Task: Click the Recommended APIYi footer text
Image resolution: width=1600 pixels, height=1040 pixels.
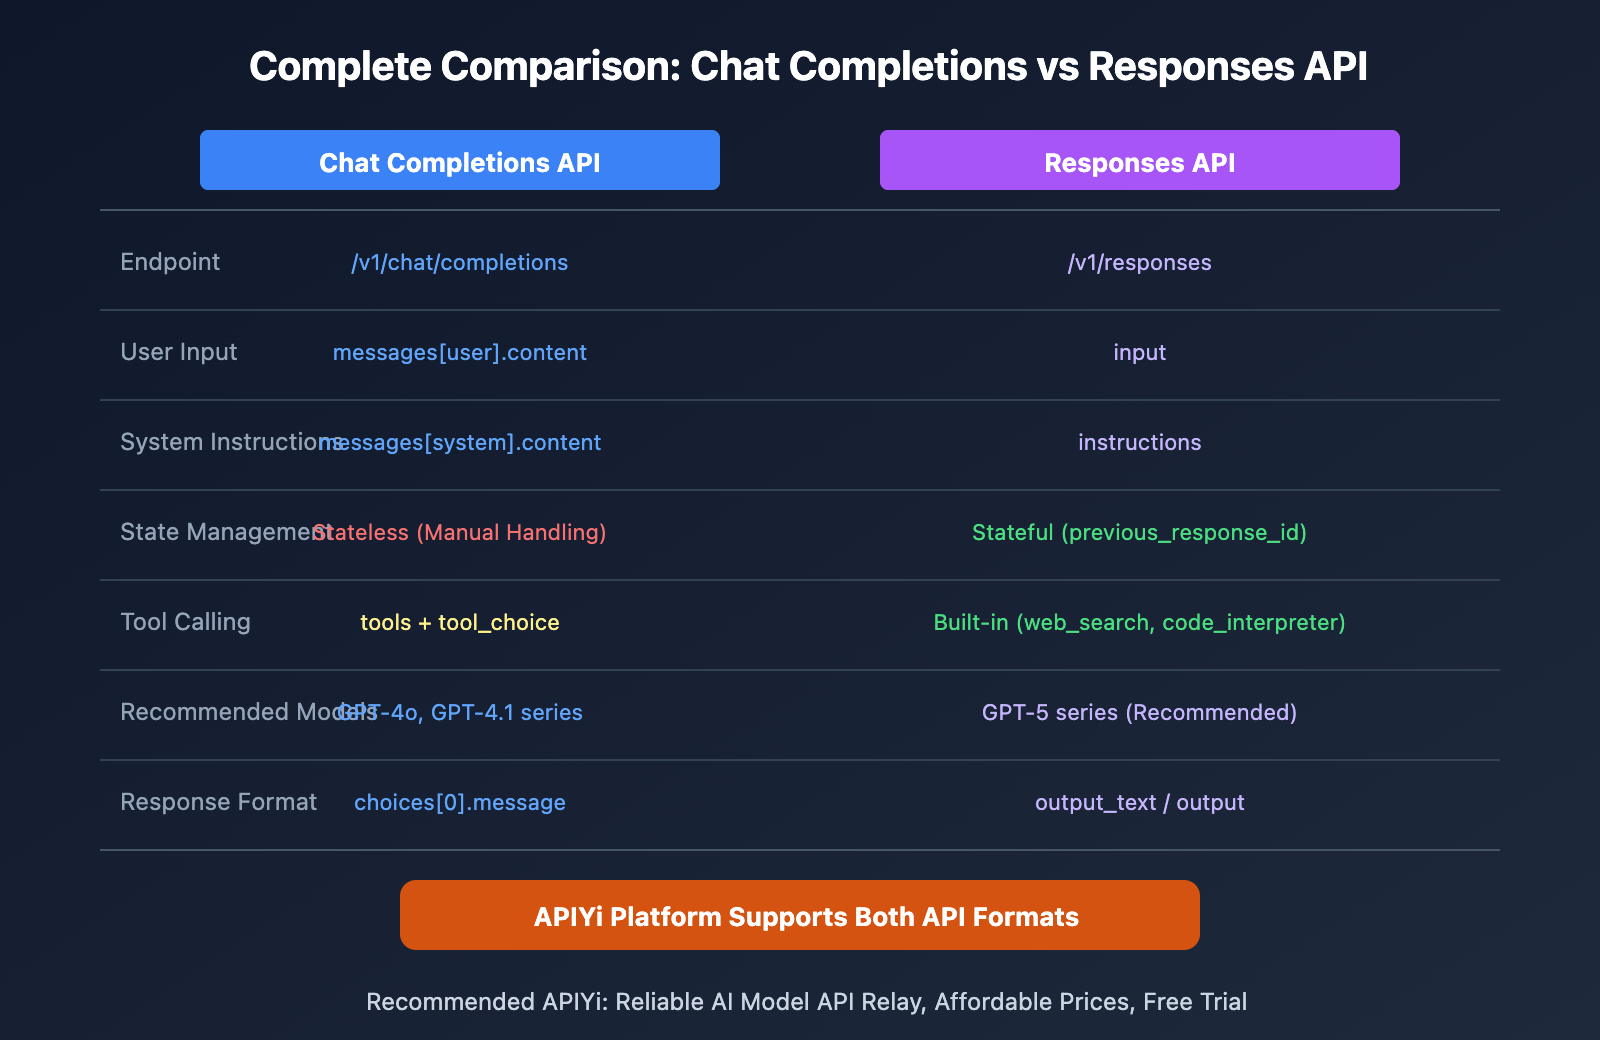Action: tap(806, 1001)
